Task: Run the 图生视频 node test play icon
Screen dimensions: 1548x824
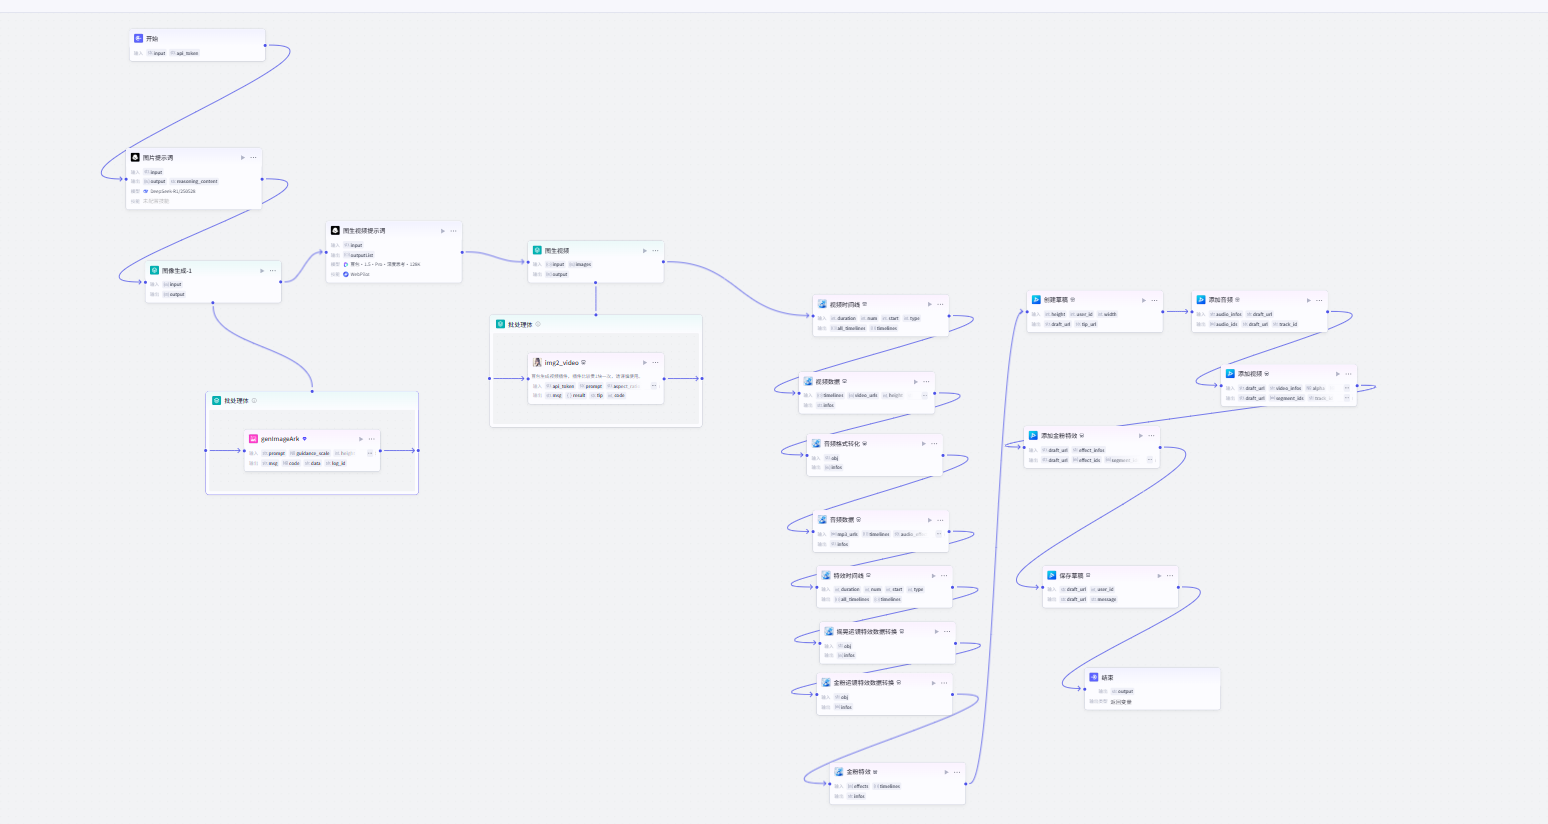Action: coord(644,250)
